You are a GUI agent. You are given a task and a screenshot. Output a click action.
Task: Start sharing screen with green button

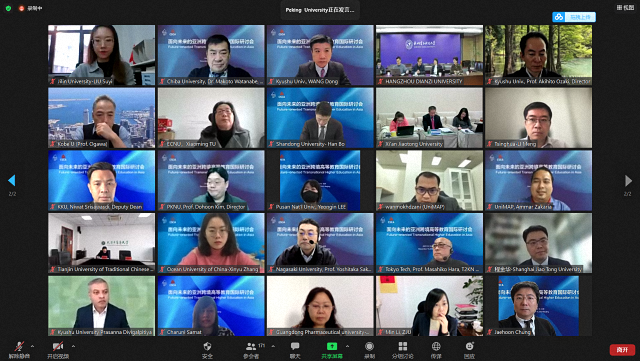[x=332, y=350]
